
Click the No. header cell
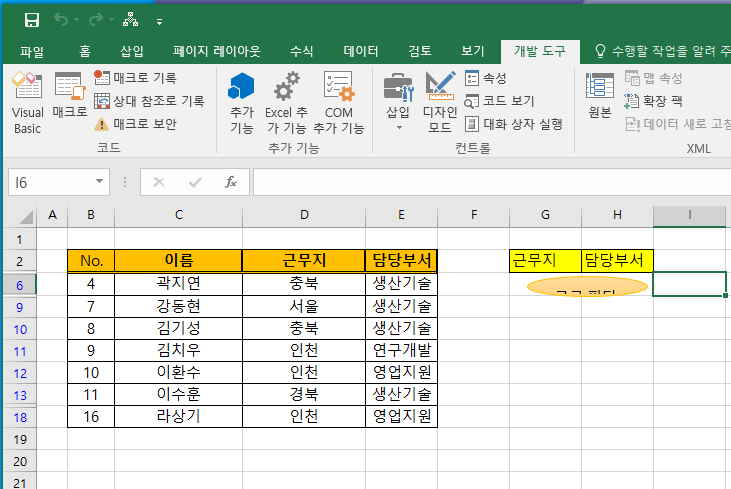[x=91, y=261]
